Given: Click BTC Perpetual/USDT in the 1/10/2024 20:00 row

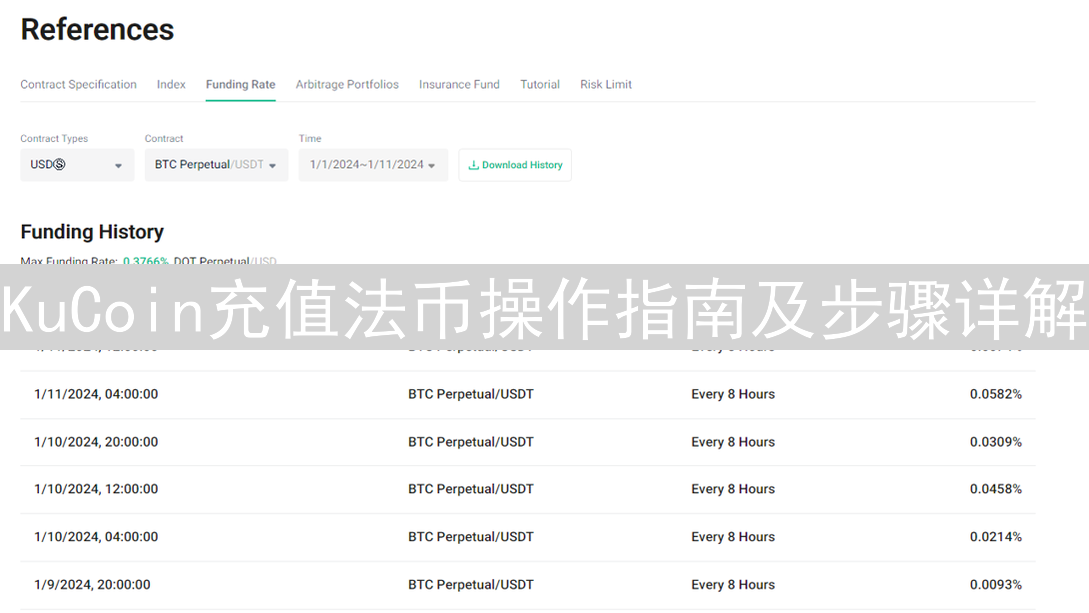Looking at the screenshot, I should click(471, 442).
